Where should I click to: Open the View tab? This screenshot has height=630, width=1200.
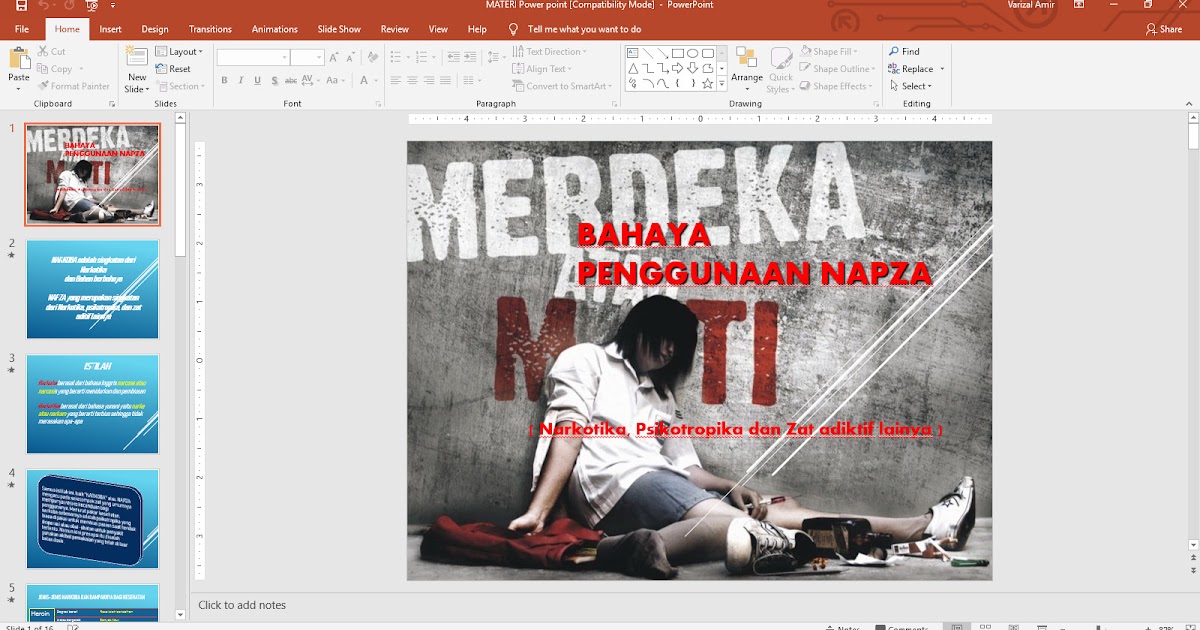coord(438,29)
